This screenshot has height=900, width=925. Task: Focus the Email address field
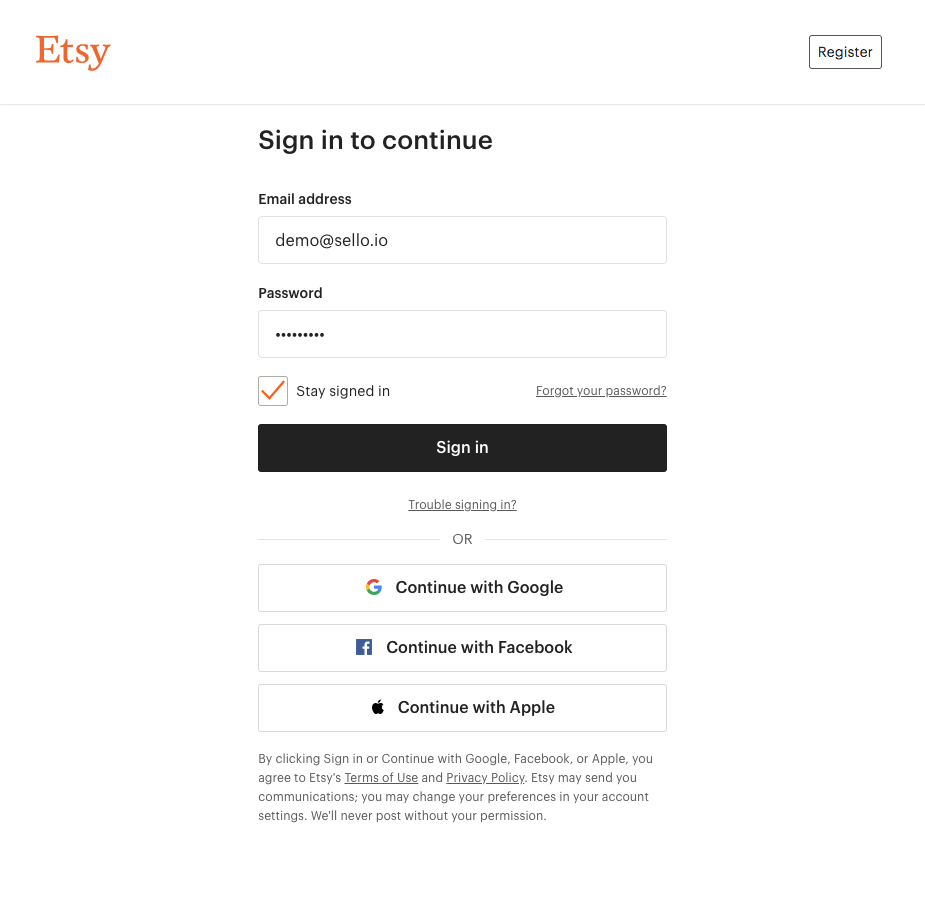point(462,240)
